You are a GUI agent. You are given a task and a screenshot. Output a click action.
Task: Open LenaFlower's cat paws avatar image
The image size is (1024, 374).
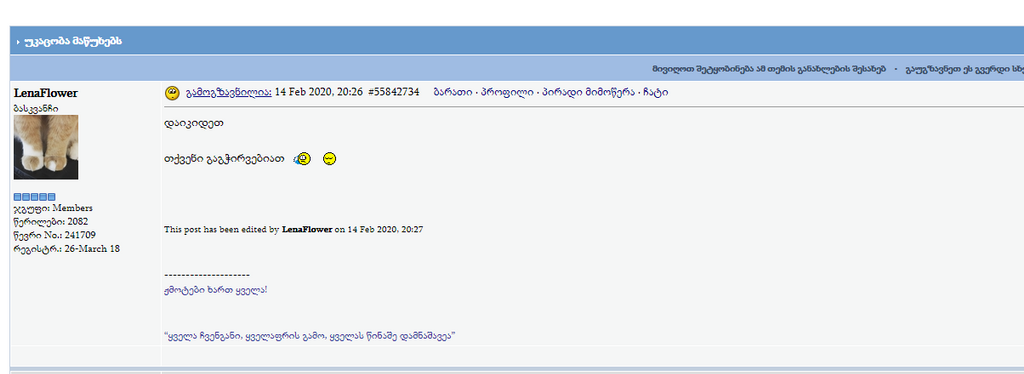[46, 148]
